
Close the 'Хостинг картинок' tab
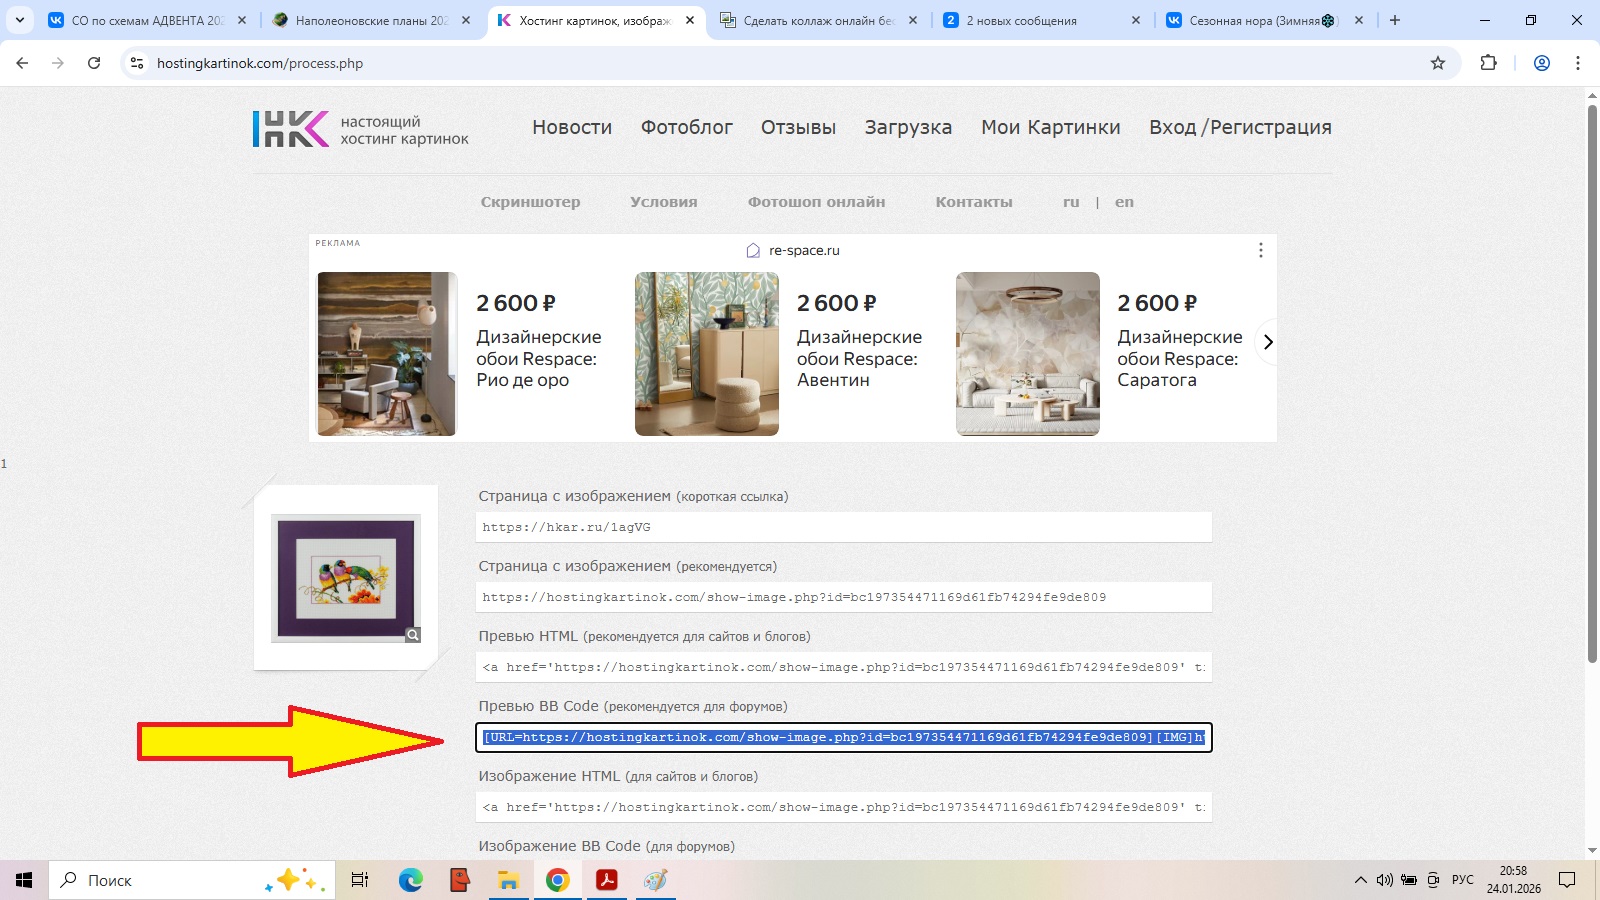pyautogui.click(x=690, y=20)
